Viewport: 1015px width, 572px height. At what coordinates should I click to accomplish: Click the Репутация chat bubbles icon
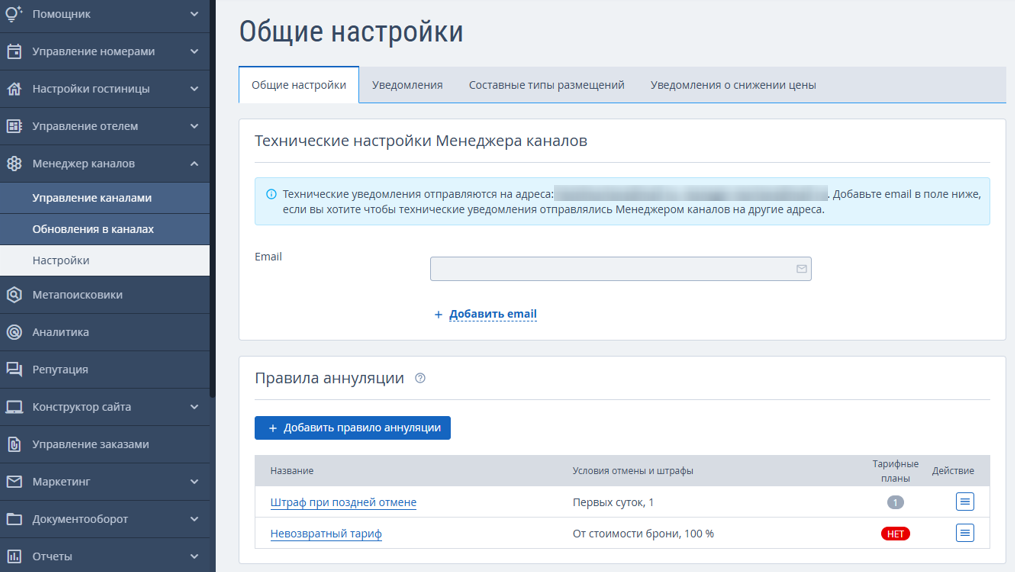(x=14, y=369)
